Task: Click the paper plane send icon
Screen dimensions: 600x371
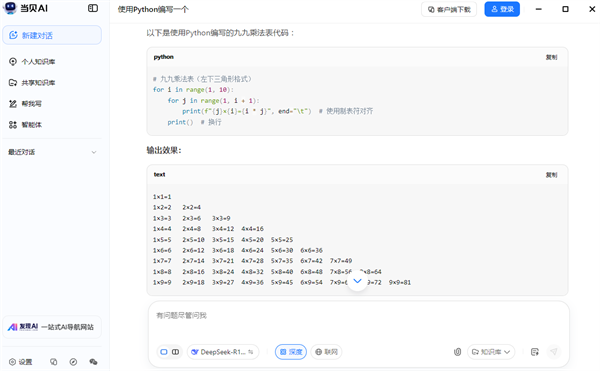Action: (554, 352)
